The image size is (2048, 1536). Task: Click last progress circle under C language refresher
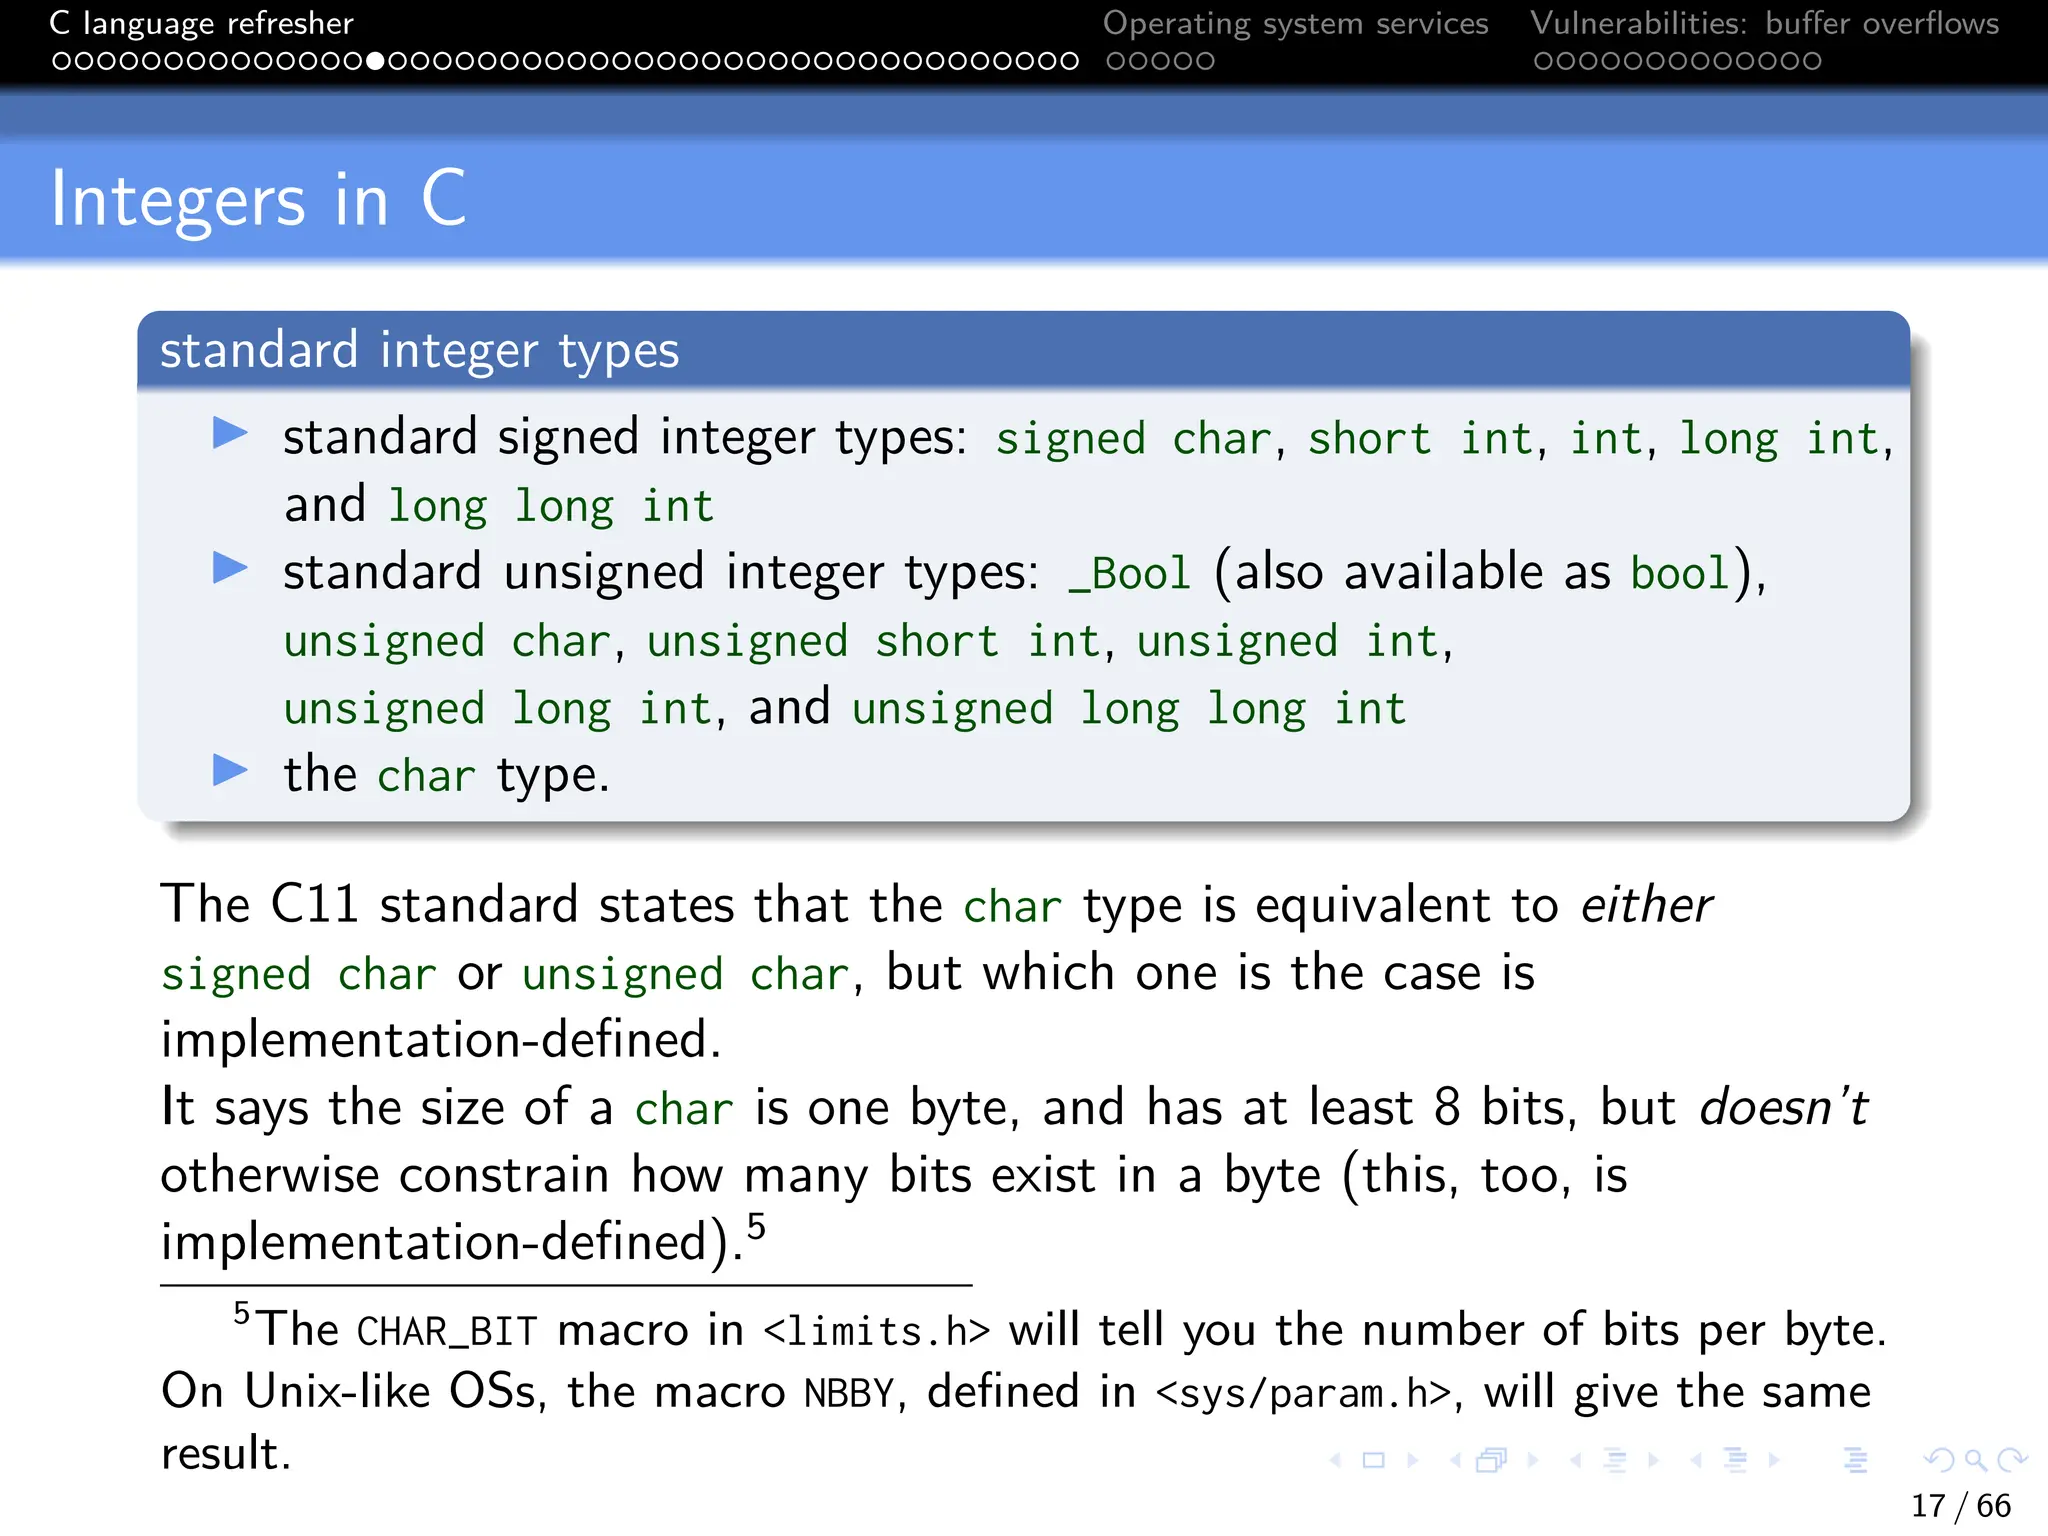[x=1070, y=61]
